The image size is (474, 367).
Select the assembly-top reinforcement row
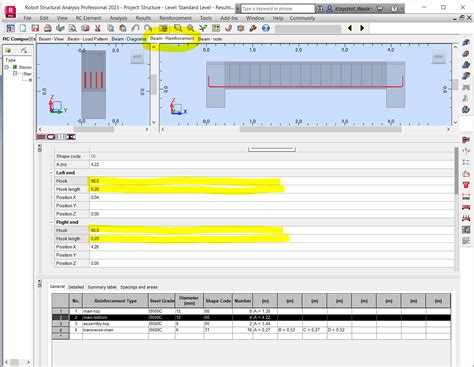(x=251, y=324)
